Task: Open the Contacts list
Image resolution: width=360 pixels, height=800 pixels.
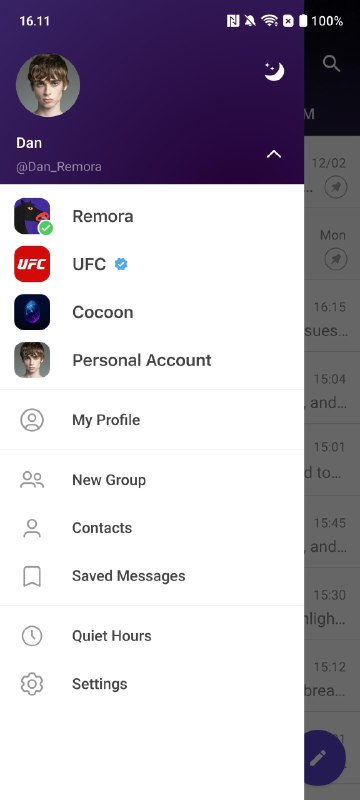Action: click(152, 528)
